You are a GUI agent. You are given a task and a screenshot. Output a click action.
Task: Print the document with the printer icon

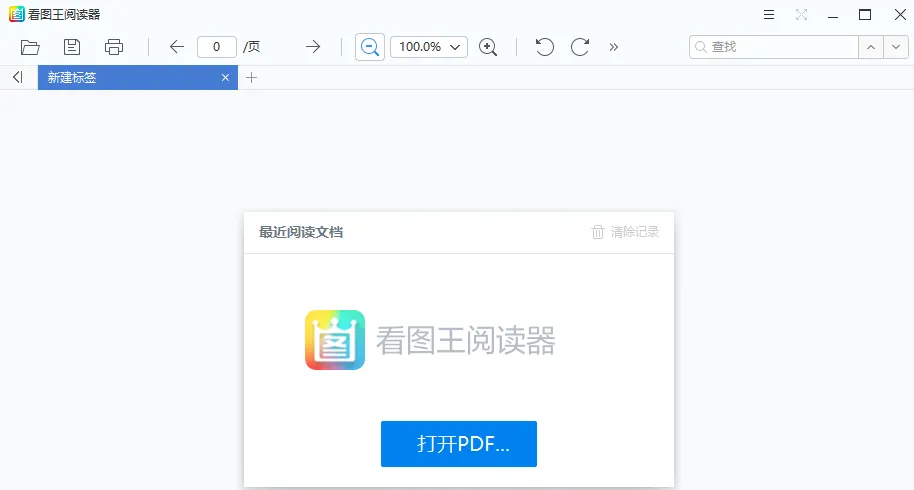[114, 47]
